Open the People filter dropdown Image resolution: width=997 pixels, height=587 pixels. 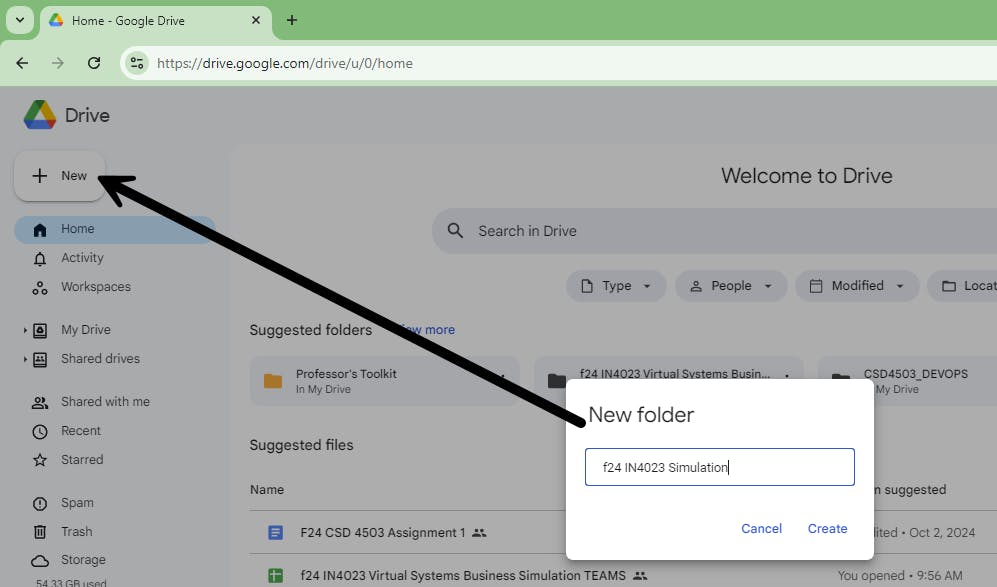(731, 286)
